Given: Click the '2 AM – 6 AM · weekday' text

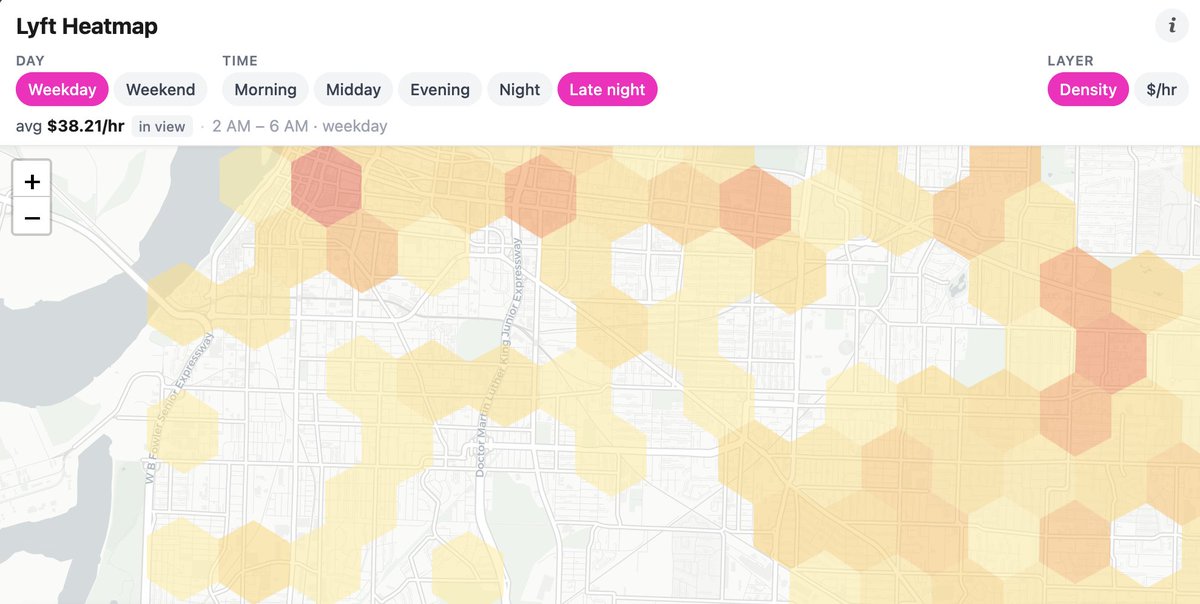Looking at the screenshot, I should click(x=300, y=126).
